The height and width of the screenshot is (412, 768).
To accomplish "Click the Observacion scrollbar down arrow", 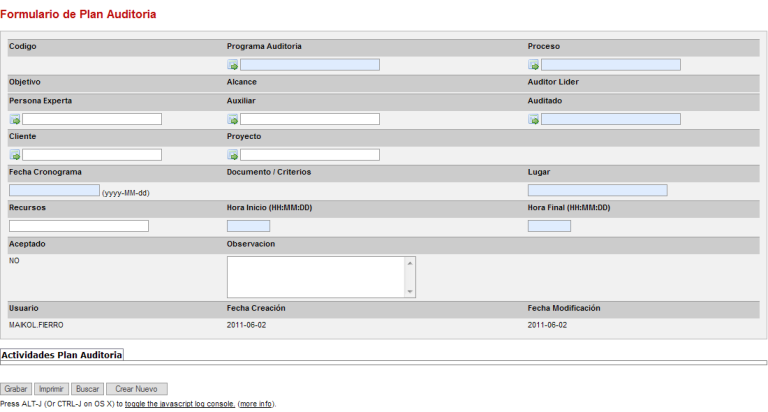I will point(409,292).
